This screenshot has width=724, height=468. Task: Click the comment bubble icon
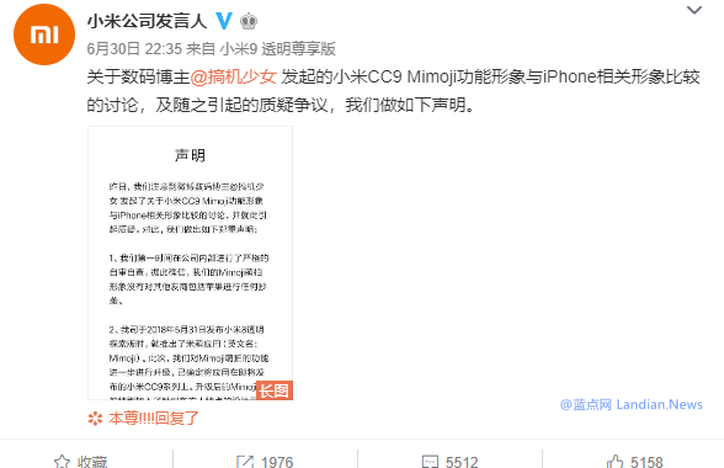click(x=430, y=462)
